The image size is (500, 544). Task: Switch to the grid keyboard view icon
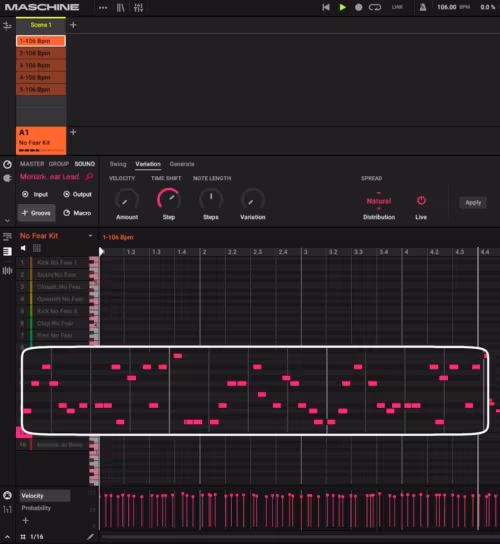36,248
